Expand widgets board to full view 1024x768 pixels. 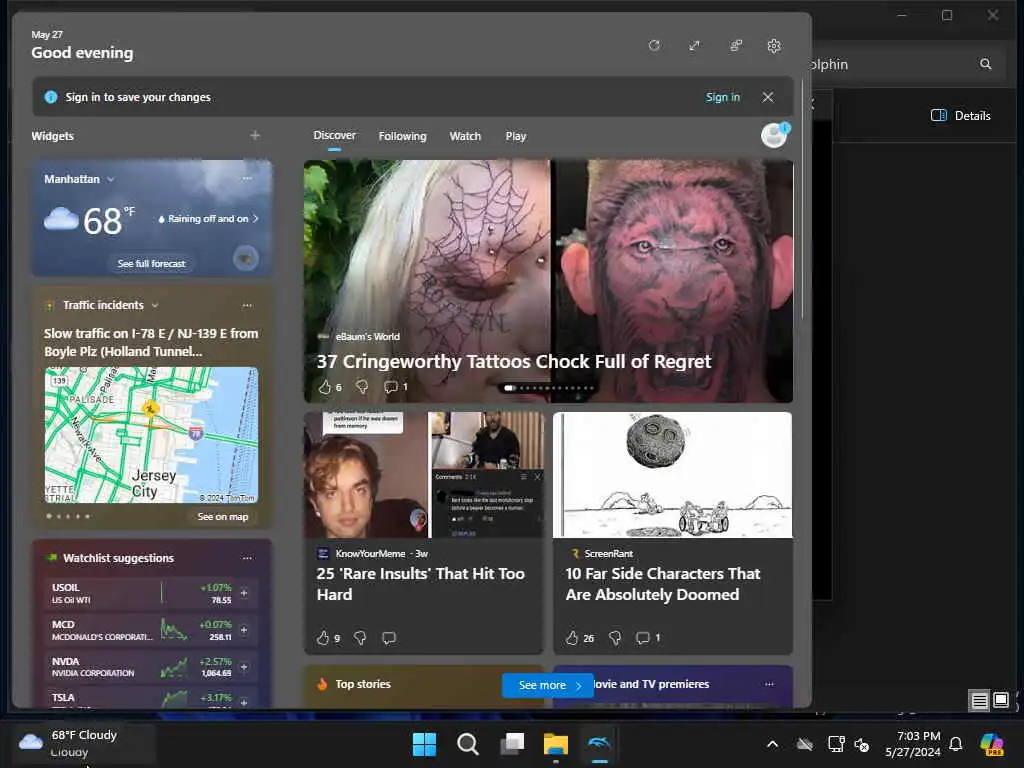[x=694, y=46]
